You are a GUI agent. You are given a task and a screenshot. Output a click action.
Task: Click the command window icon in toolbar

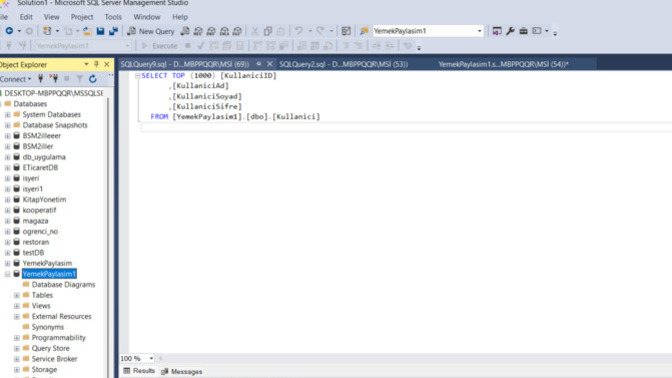537,31
